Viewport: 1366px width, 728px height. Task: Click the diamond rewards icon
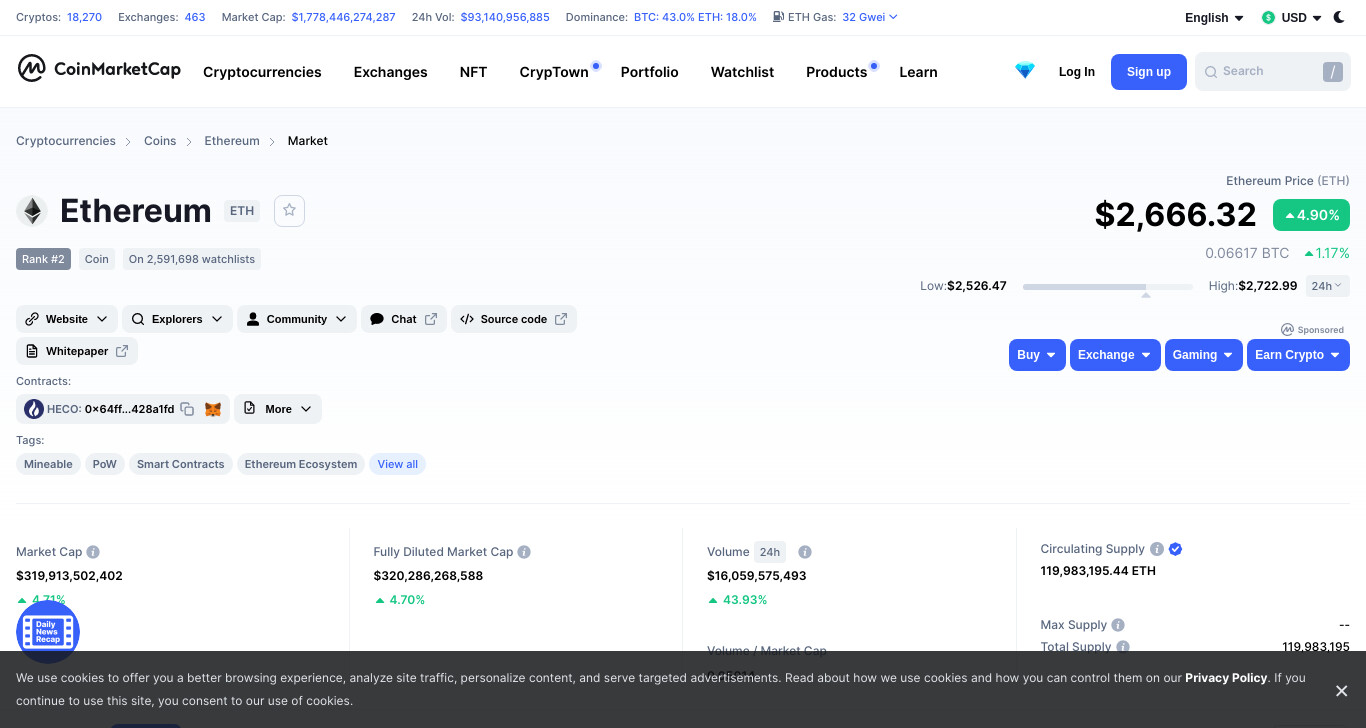point(1025,71)
